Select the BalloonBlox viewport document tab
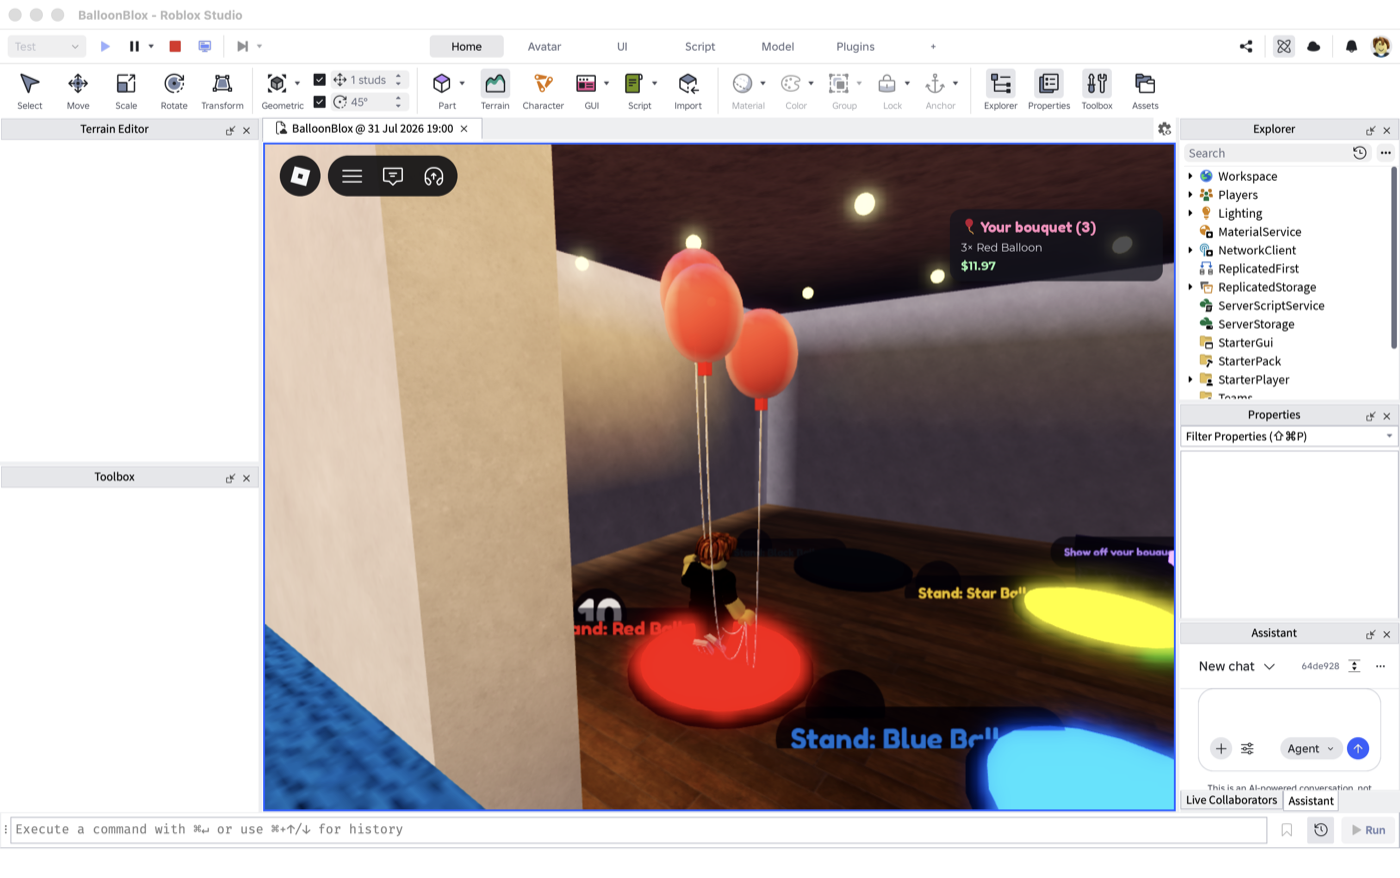This screenshot has width=1400, height=878. pyautogui.click(x=372, y=129)
